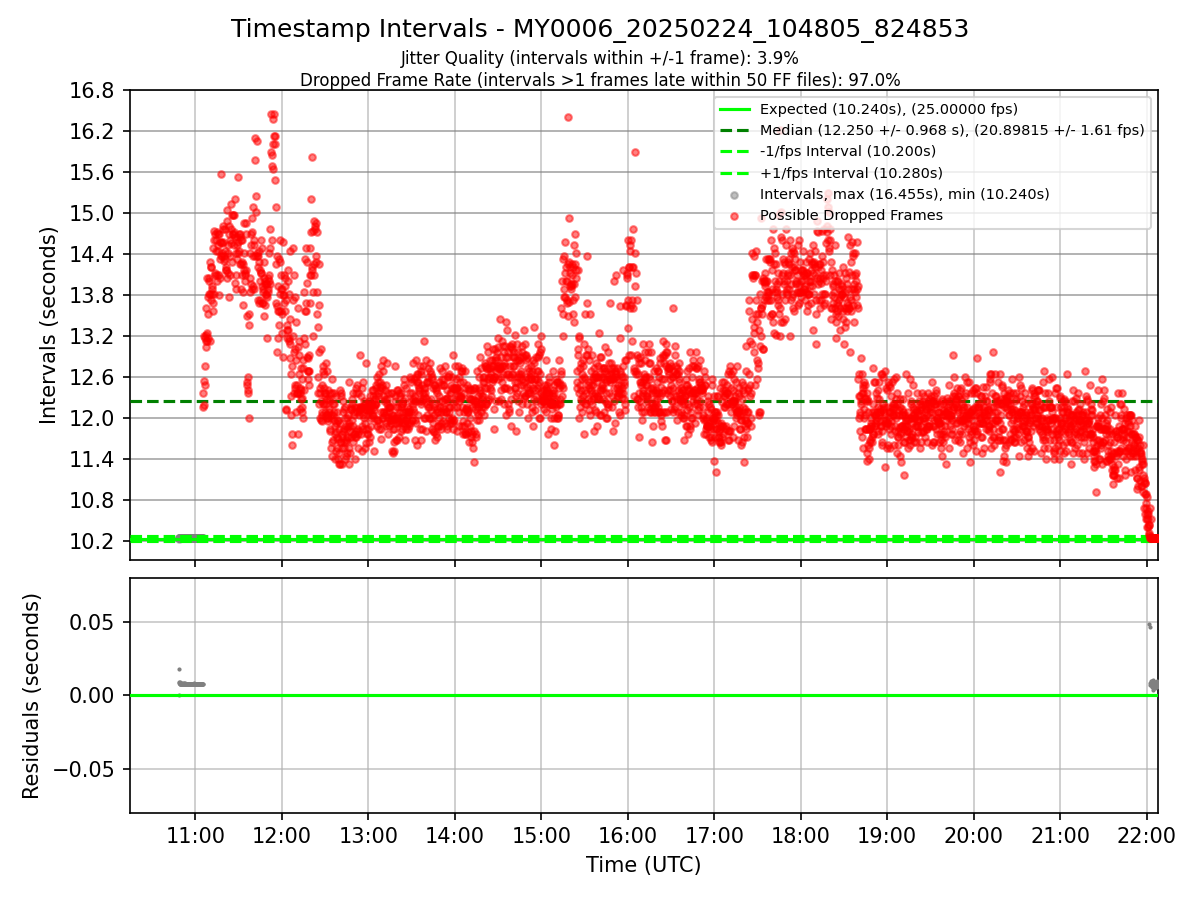Click the plot title 'Timestamp Intervals - MY0006_20250224_104805_824853'

point(600,29)
